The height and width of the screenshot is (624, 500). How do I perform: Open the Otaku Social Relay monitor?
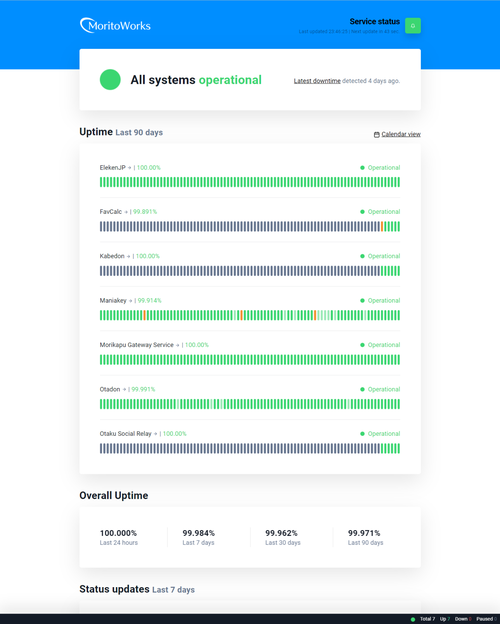coord(125,434)
